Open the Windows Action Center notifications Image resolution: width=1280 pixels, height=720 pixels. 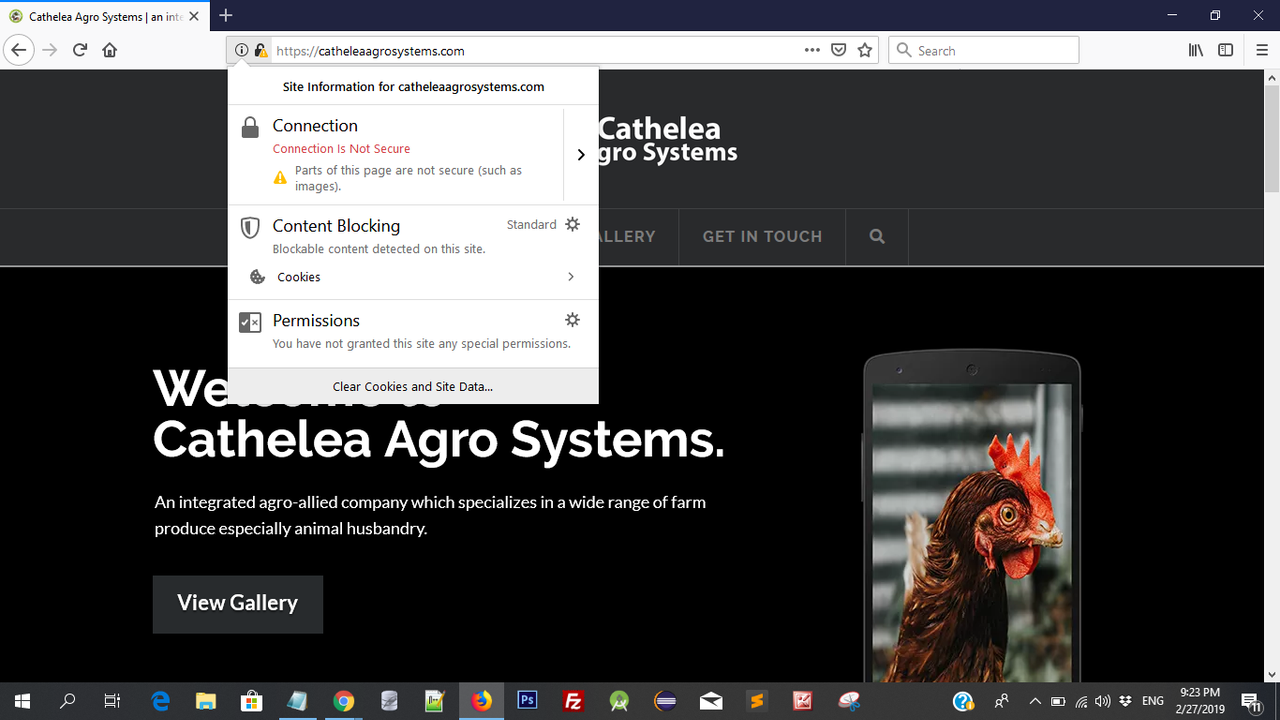pyautogui.click(x=1251, y=701)
